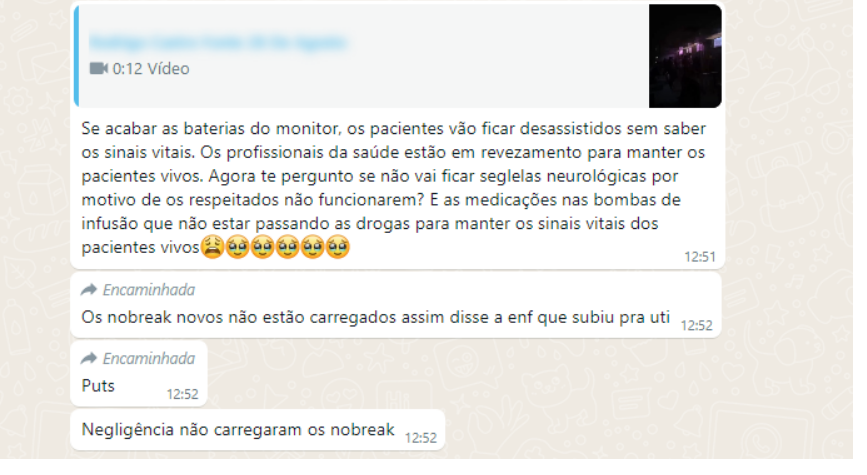This screenshot has width=867, height=475.
Task: Click the forwarded arrow above nobreak novos message
Action: (89, 290)
